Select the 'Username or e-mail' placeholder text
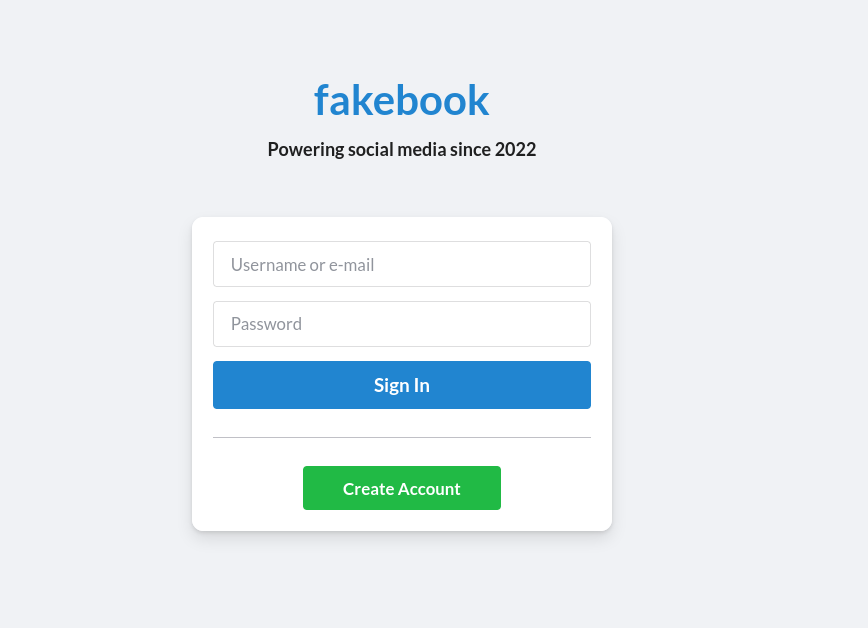 (302, 265)
